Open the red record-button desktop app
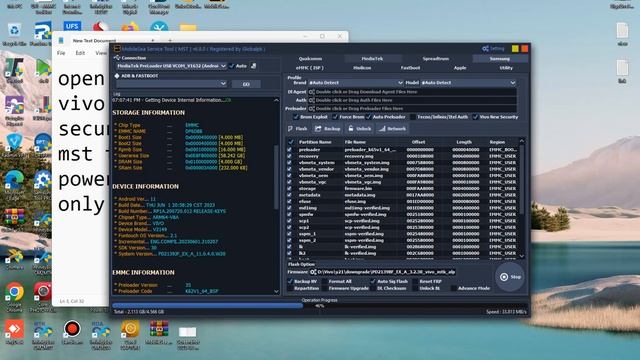This screenshot has height=360, width=640. [x=72, y=329]
